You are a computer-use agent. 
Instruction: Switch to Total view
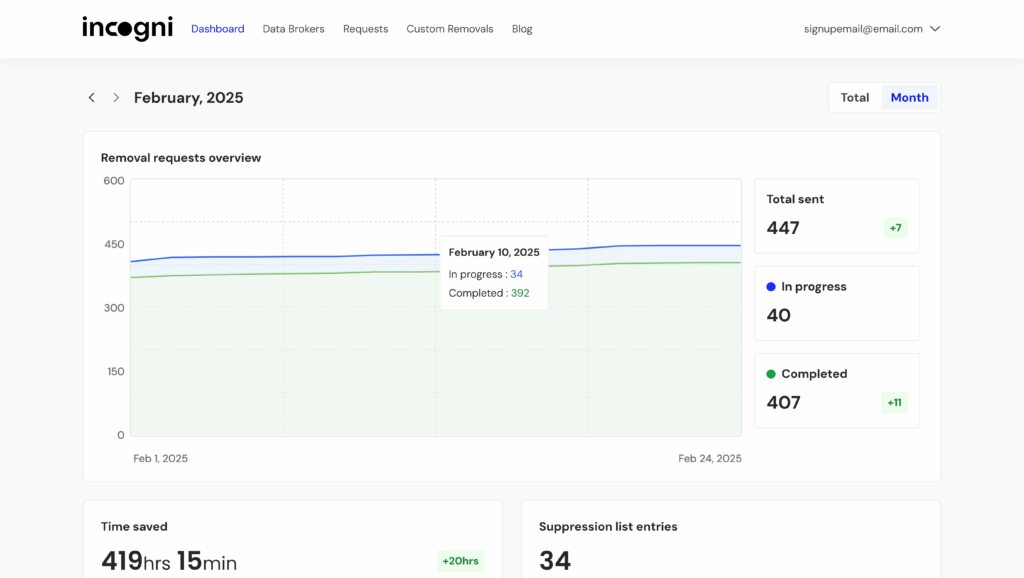[x=854, y=97]
